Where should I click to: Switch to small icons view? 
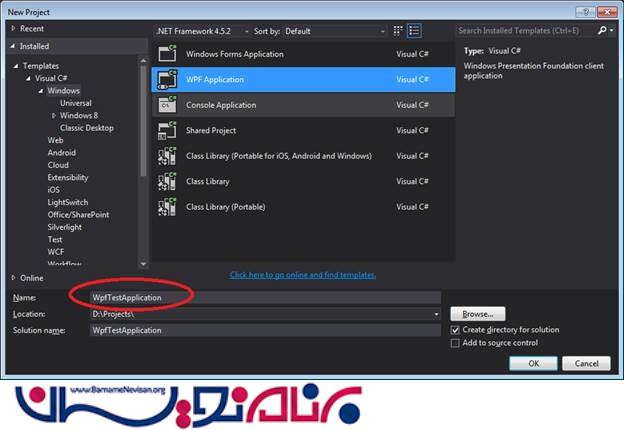[398, 31]
